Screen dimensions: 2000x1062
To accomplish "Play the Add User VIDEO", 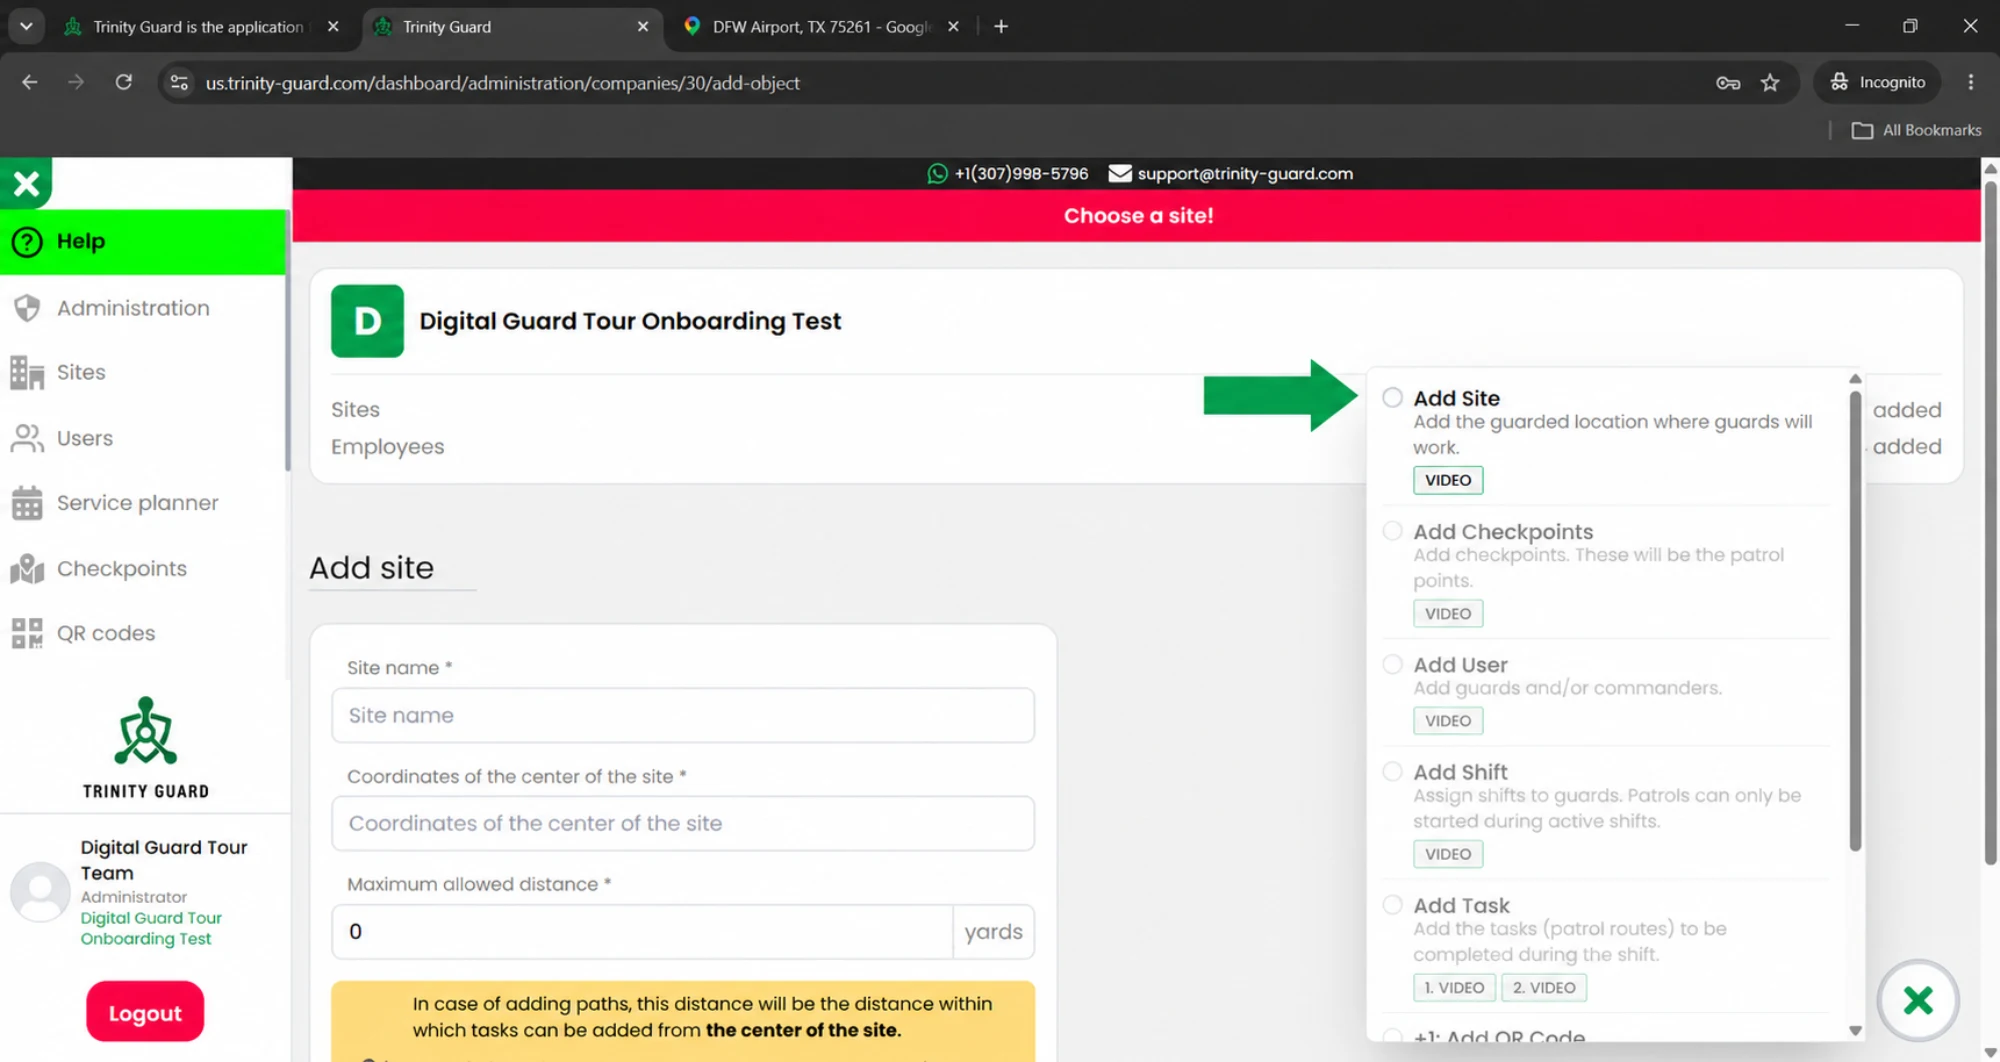I will point(1447,721).
